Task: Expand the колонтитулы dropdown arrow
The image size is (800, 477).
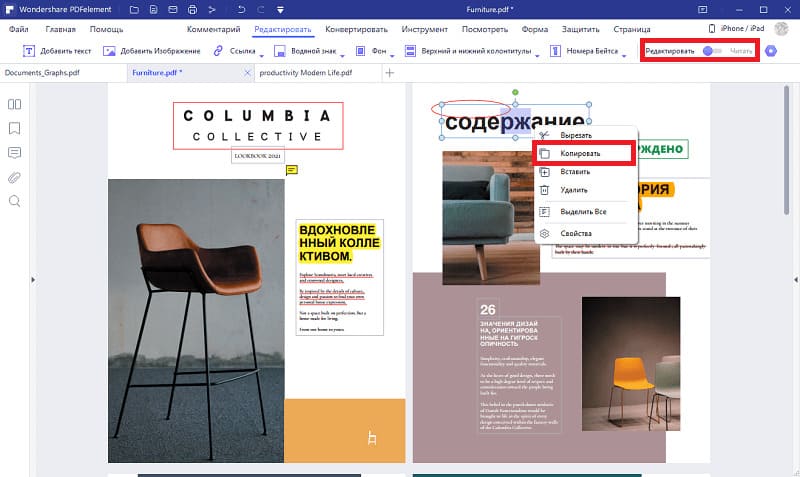Action: pyautogui.click(x=537, y=55)
